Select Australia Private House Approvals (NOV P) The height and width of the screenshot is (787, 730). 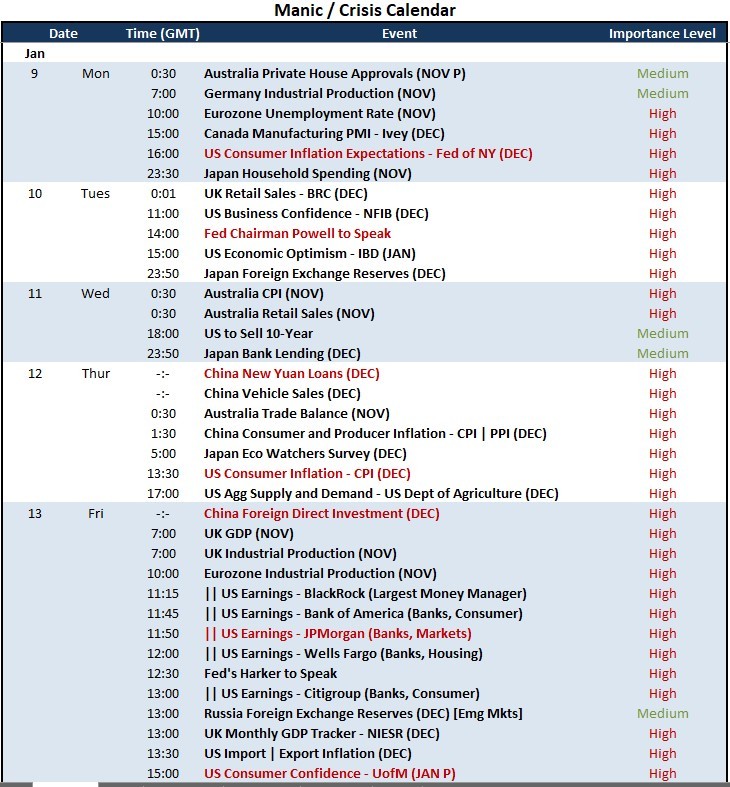pos(334,74)
